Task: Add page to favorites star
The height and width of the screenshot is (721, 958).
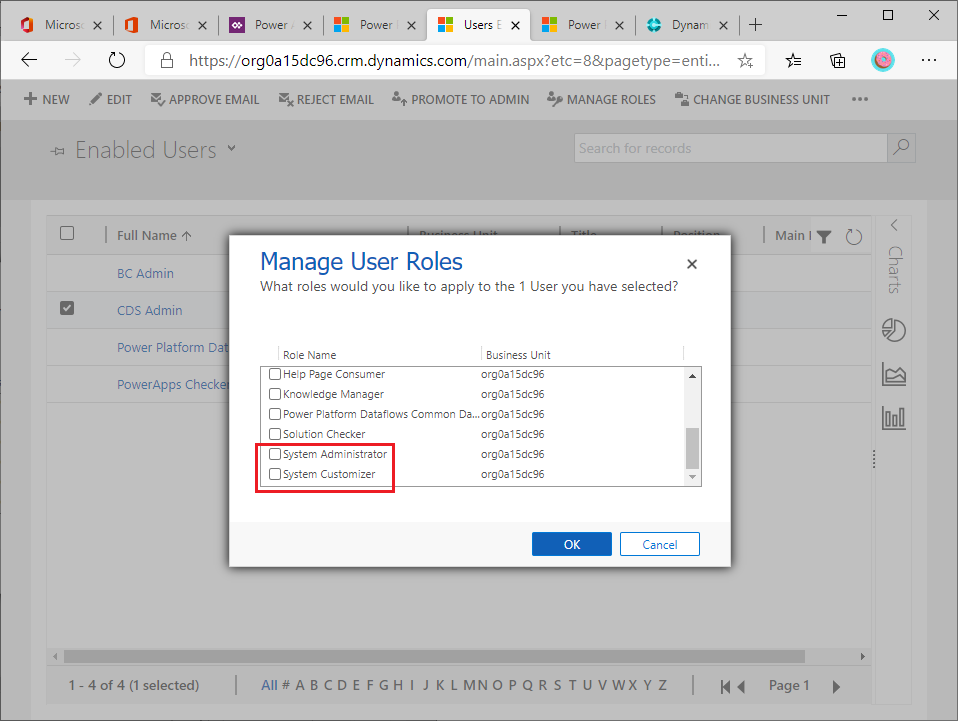Action: [x=745, y=60]
